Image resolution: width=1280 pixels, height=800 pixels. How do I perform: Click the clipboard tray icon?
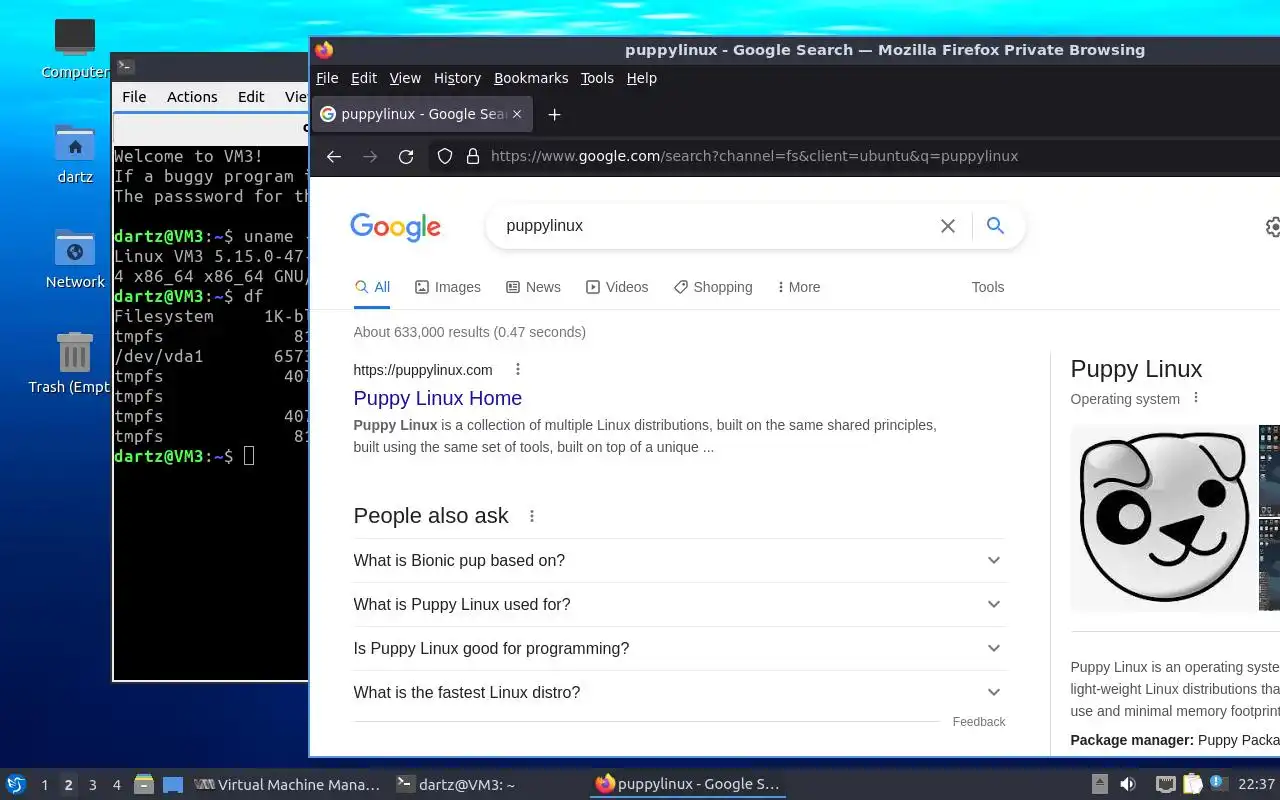pos(1192,784)
